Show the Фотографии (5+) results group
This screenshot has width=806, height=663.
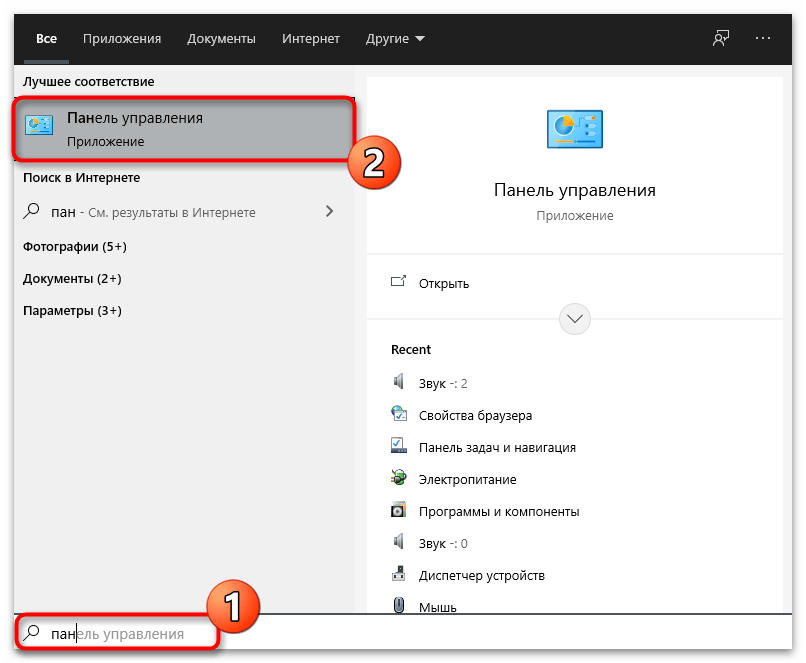coord(75,246)
